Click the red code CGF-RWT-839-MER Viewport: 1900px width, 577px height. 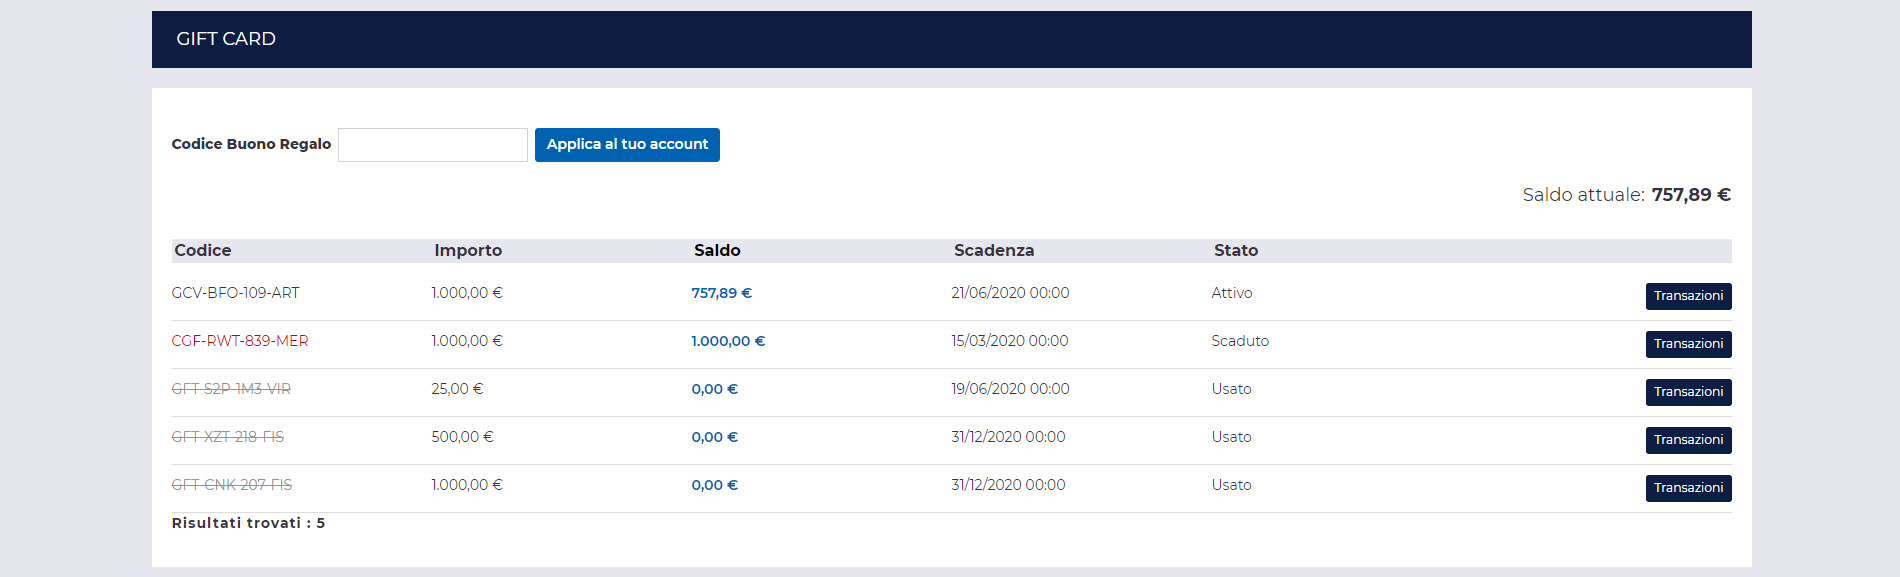point(240,341)
